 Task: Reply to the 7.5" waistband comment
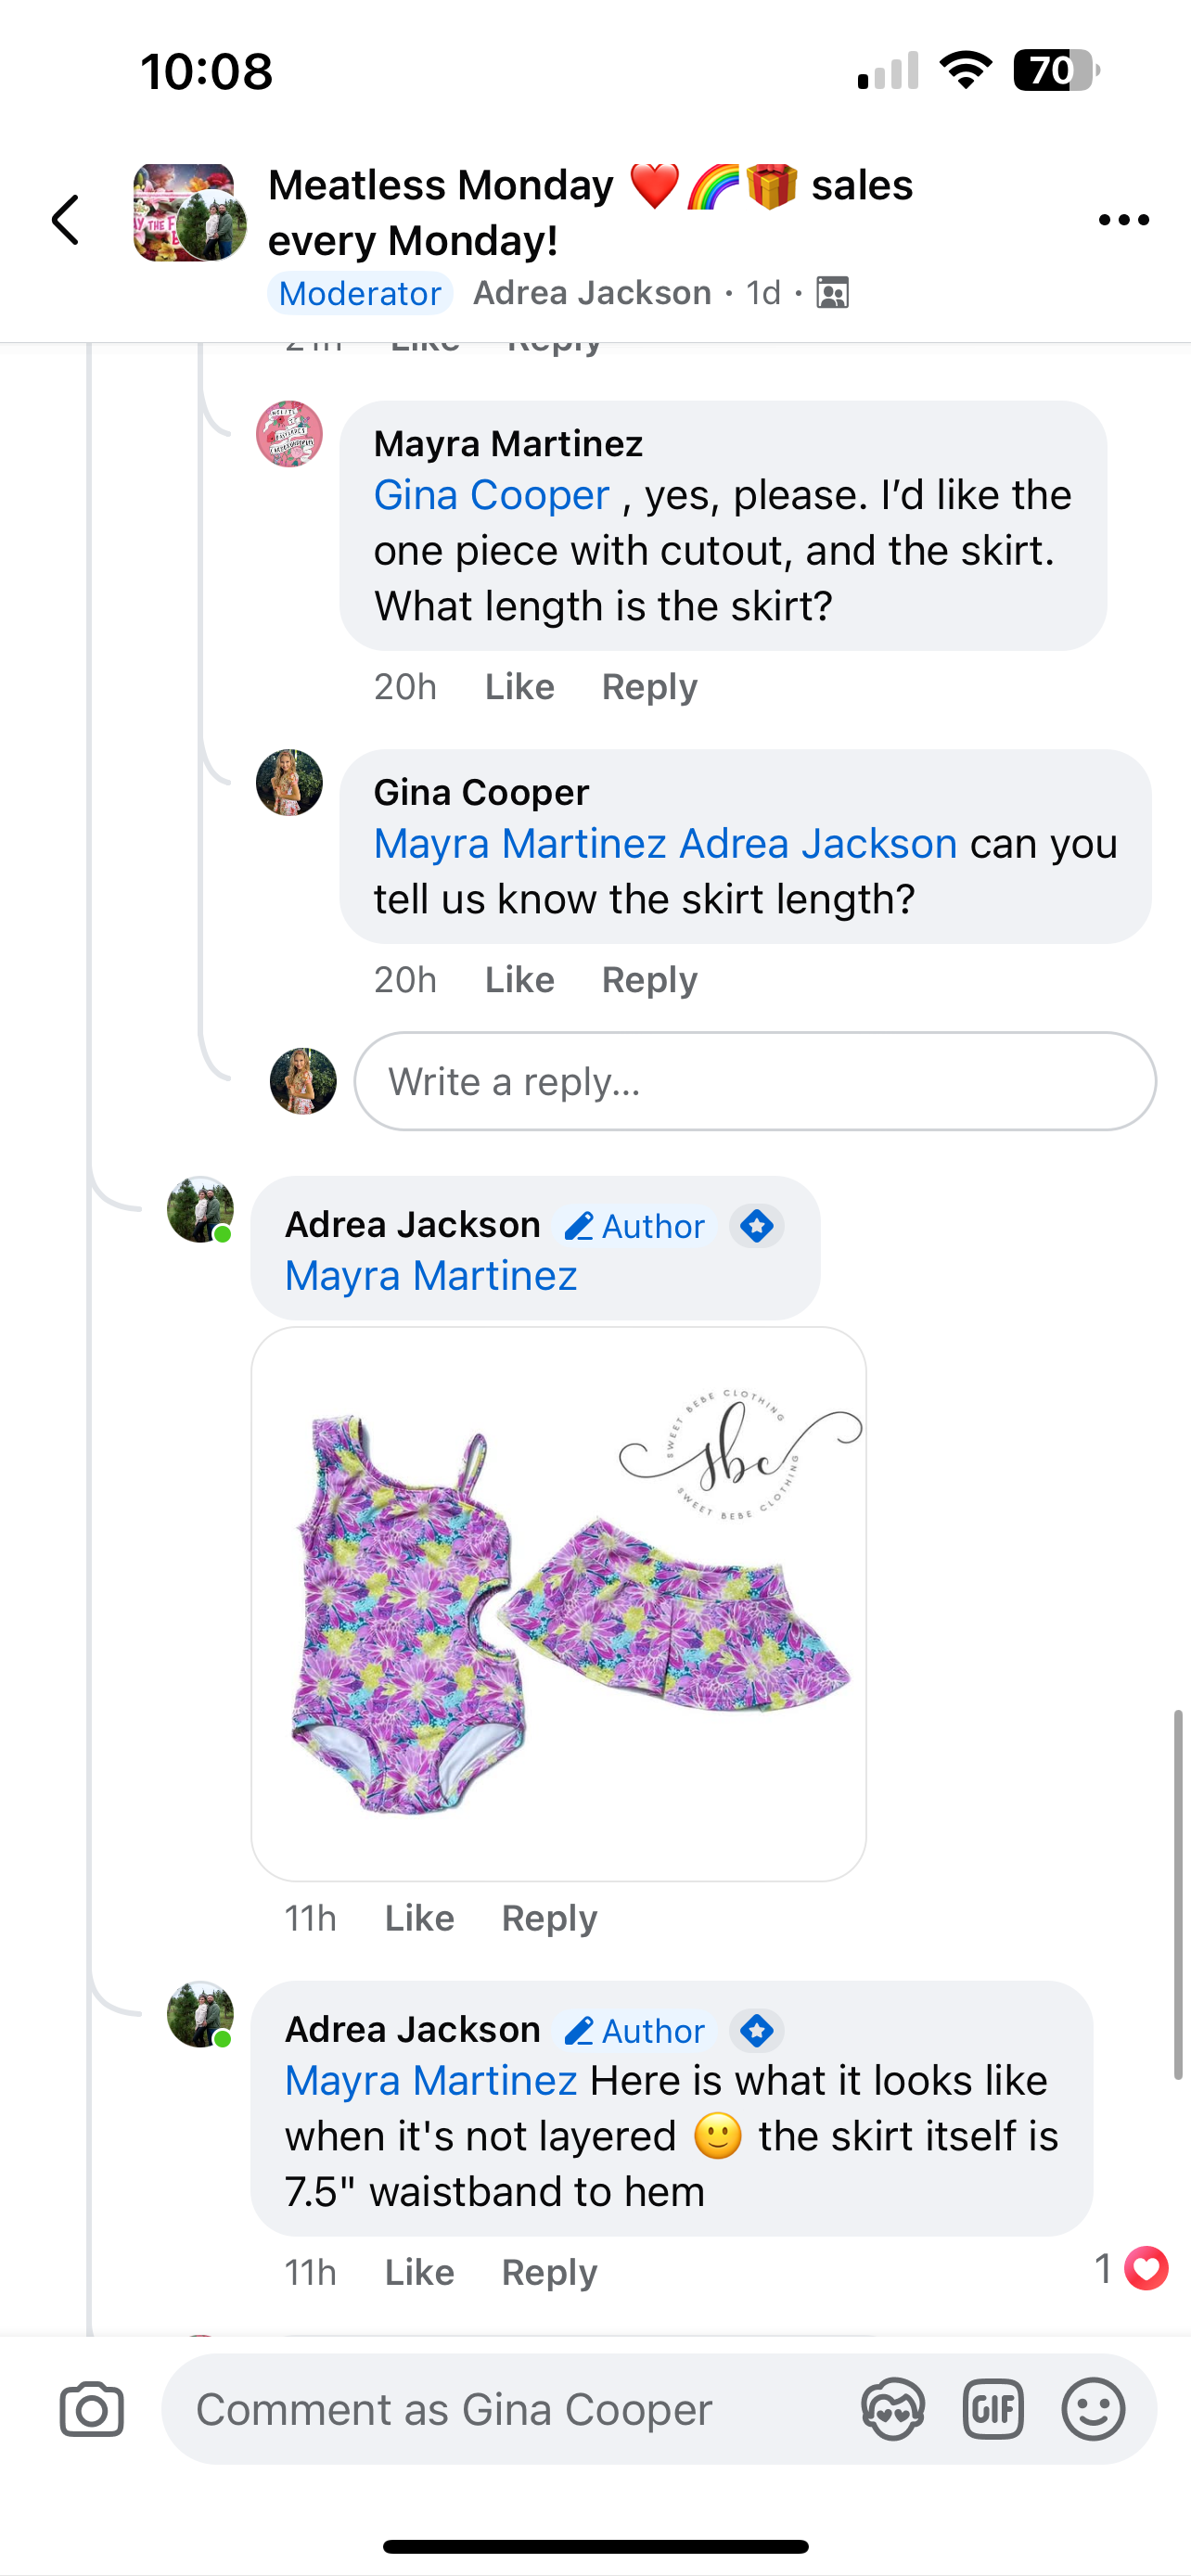point(549,2272)
